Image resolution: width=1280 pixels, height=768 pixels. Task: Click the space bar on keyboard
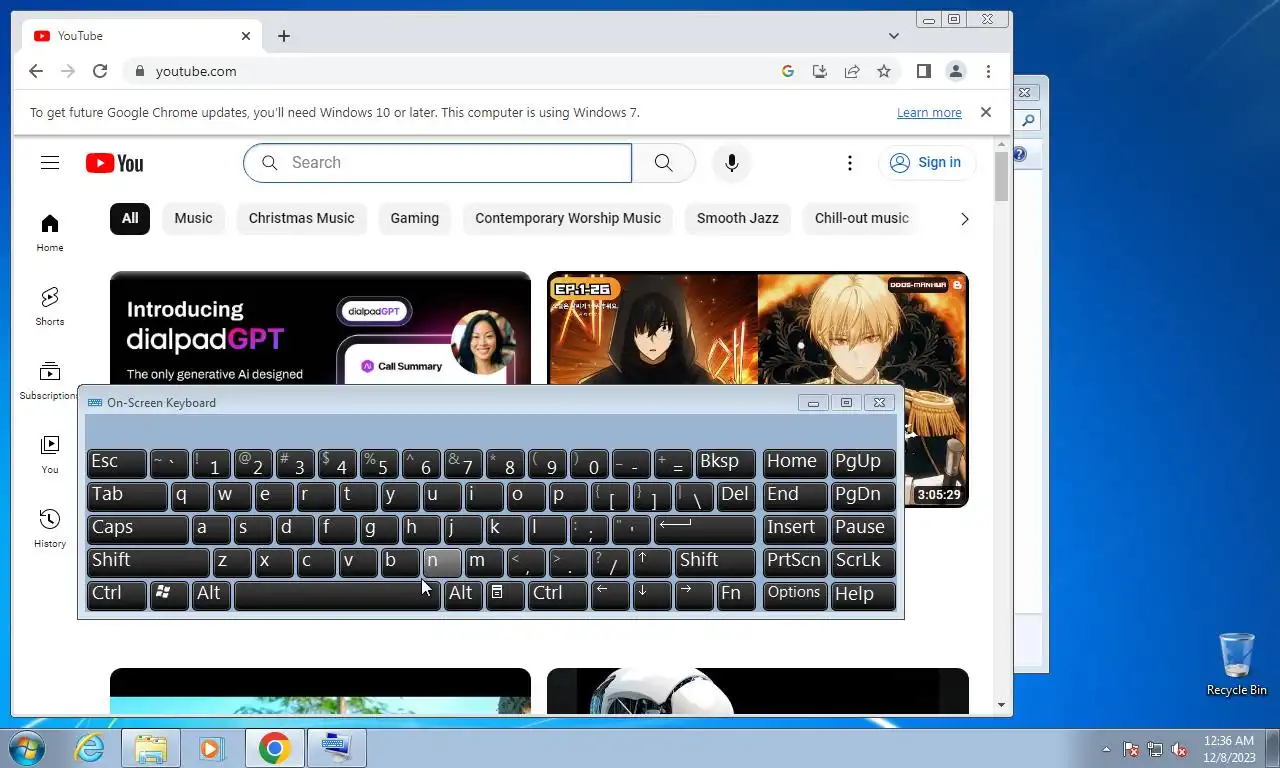[337, 594]
